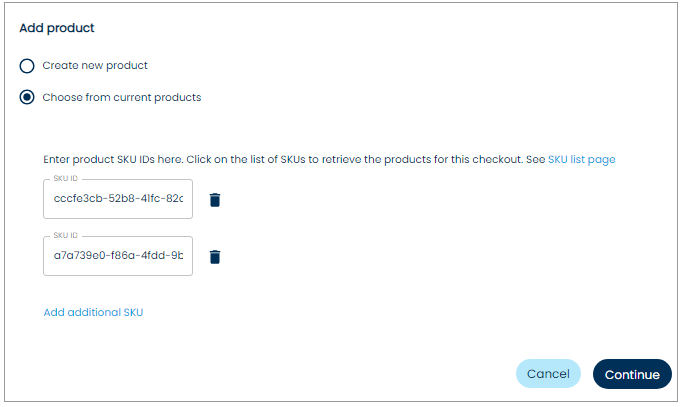The height and width of the screenshot is (407, 682).
Task: Click the word 'See' before SKU list link
Action: click(536, 160)
